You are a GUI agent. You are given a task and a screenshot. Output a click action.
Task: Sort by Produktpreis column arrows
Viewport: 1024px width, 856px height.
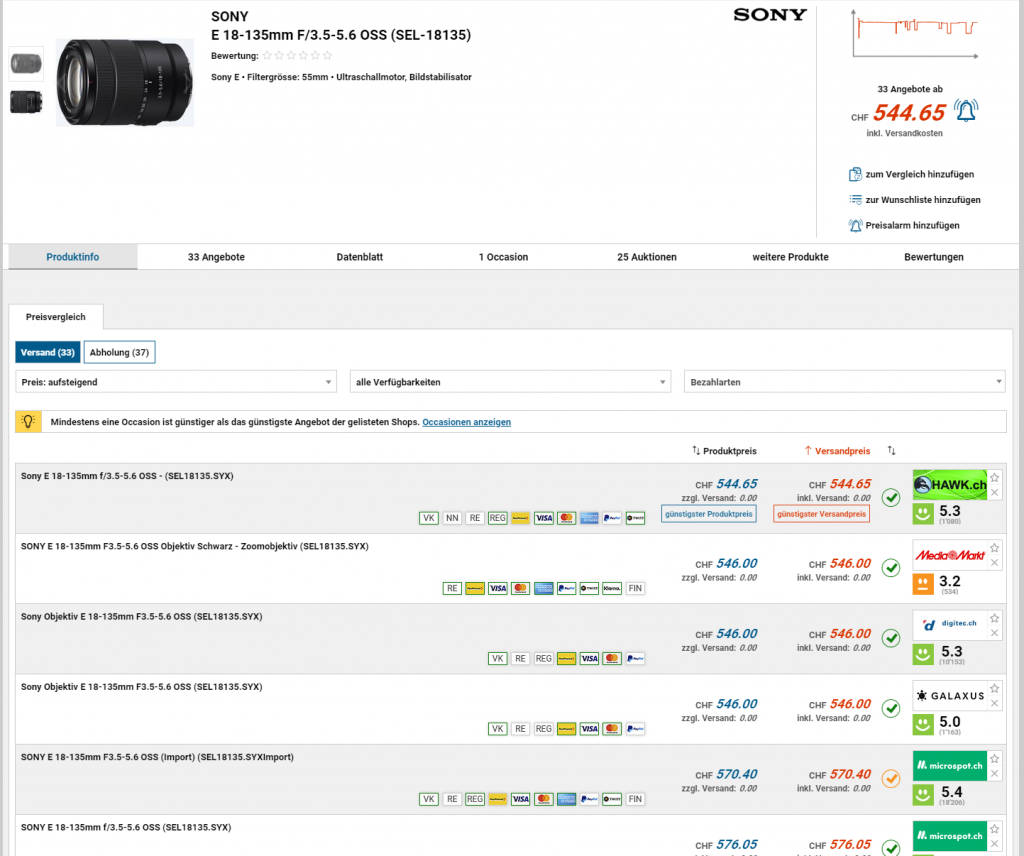point(696,451)
